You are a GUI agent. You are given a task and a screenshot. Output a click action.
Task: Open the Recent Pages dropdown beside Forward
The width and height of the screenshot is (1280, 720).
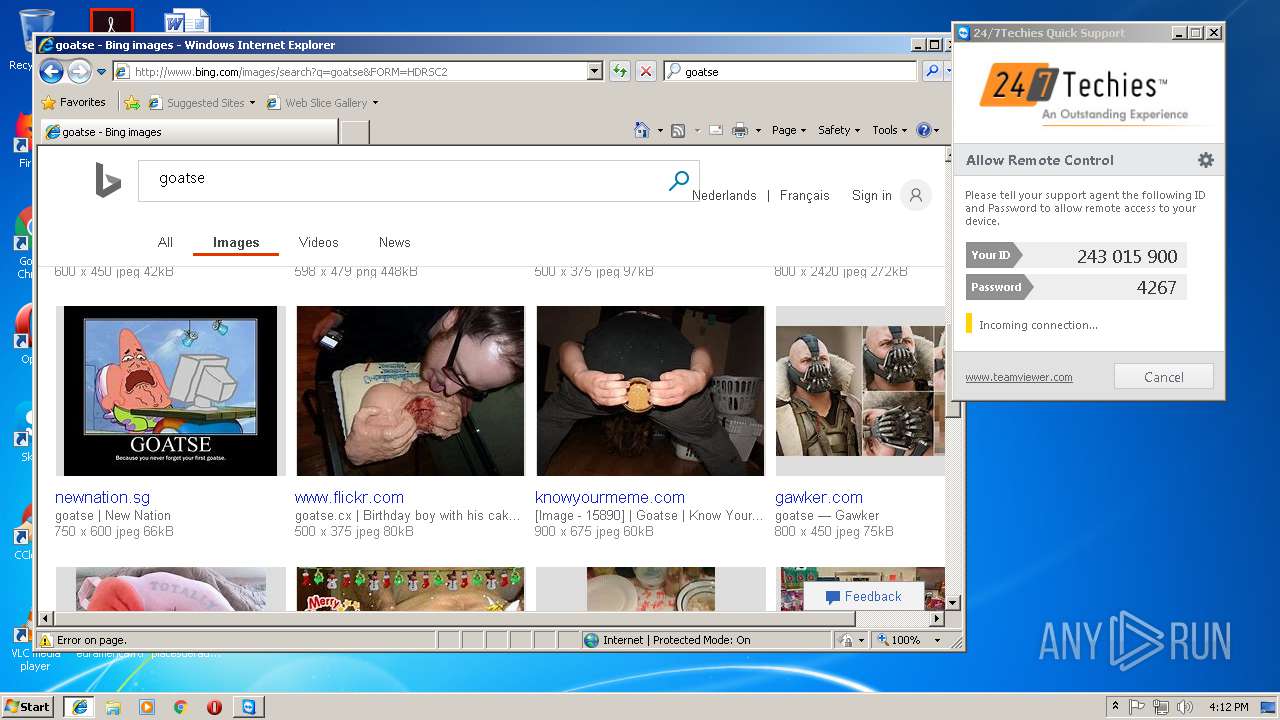click(x=101, y=72)
